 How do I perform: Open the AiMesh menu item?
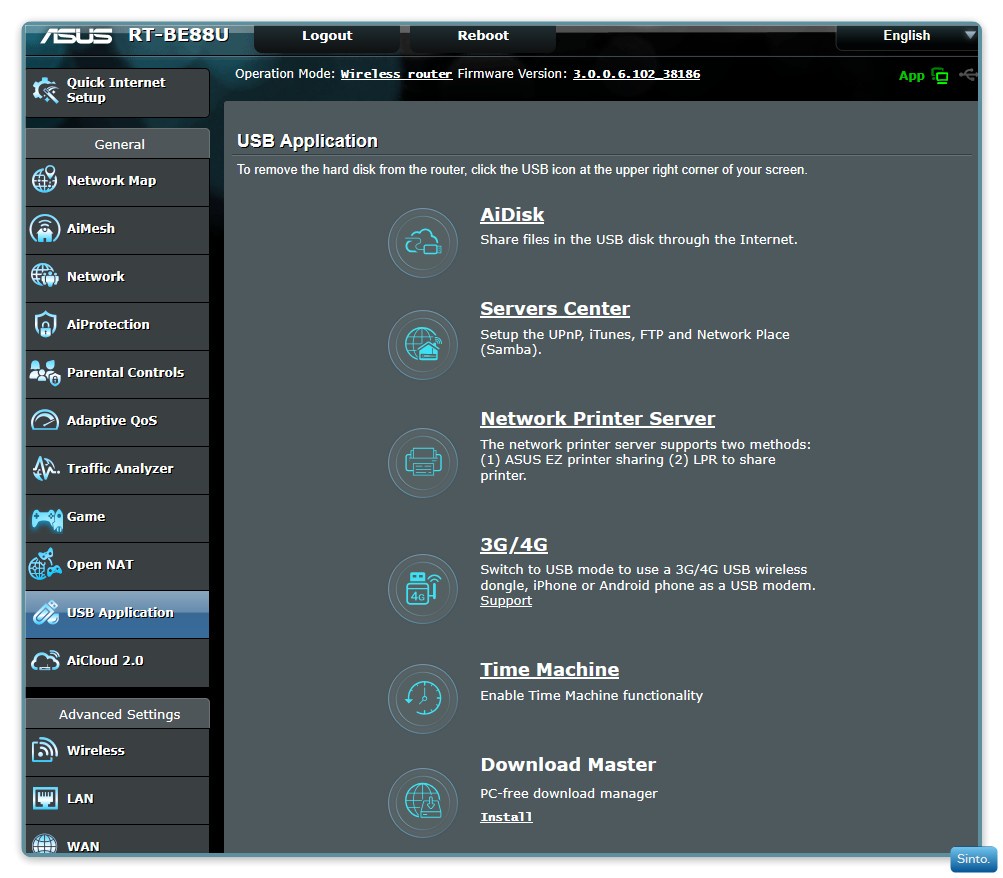pyautogui.click(x=117, y=230)
